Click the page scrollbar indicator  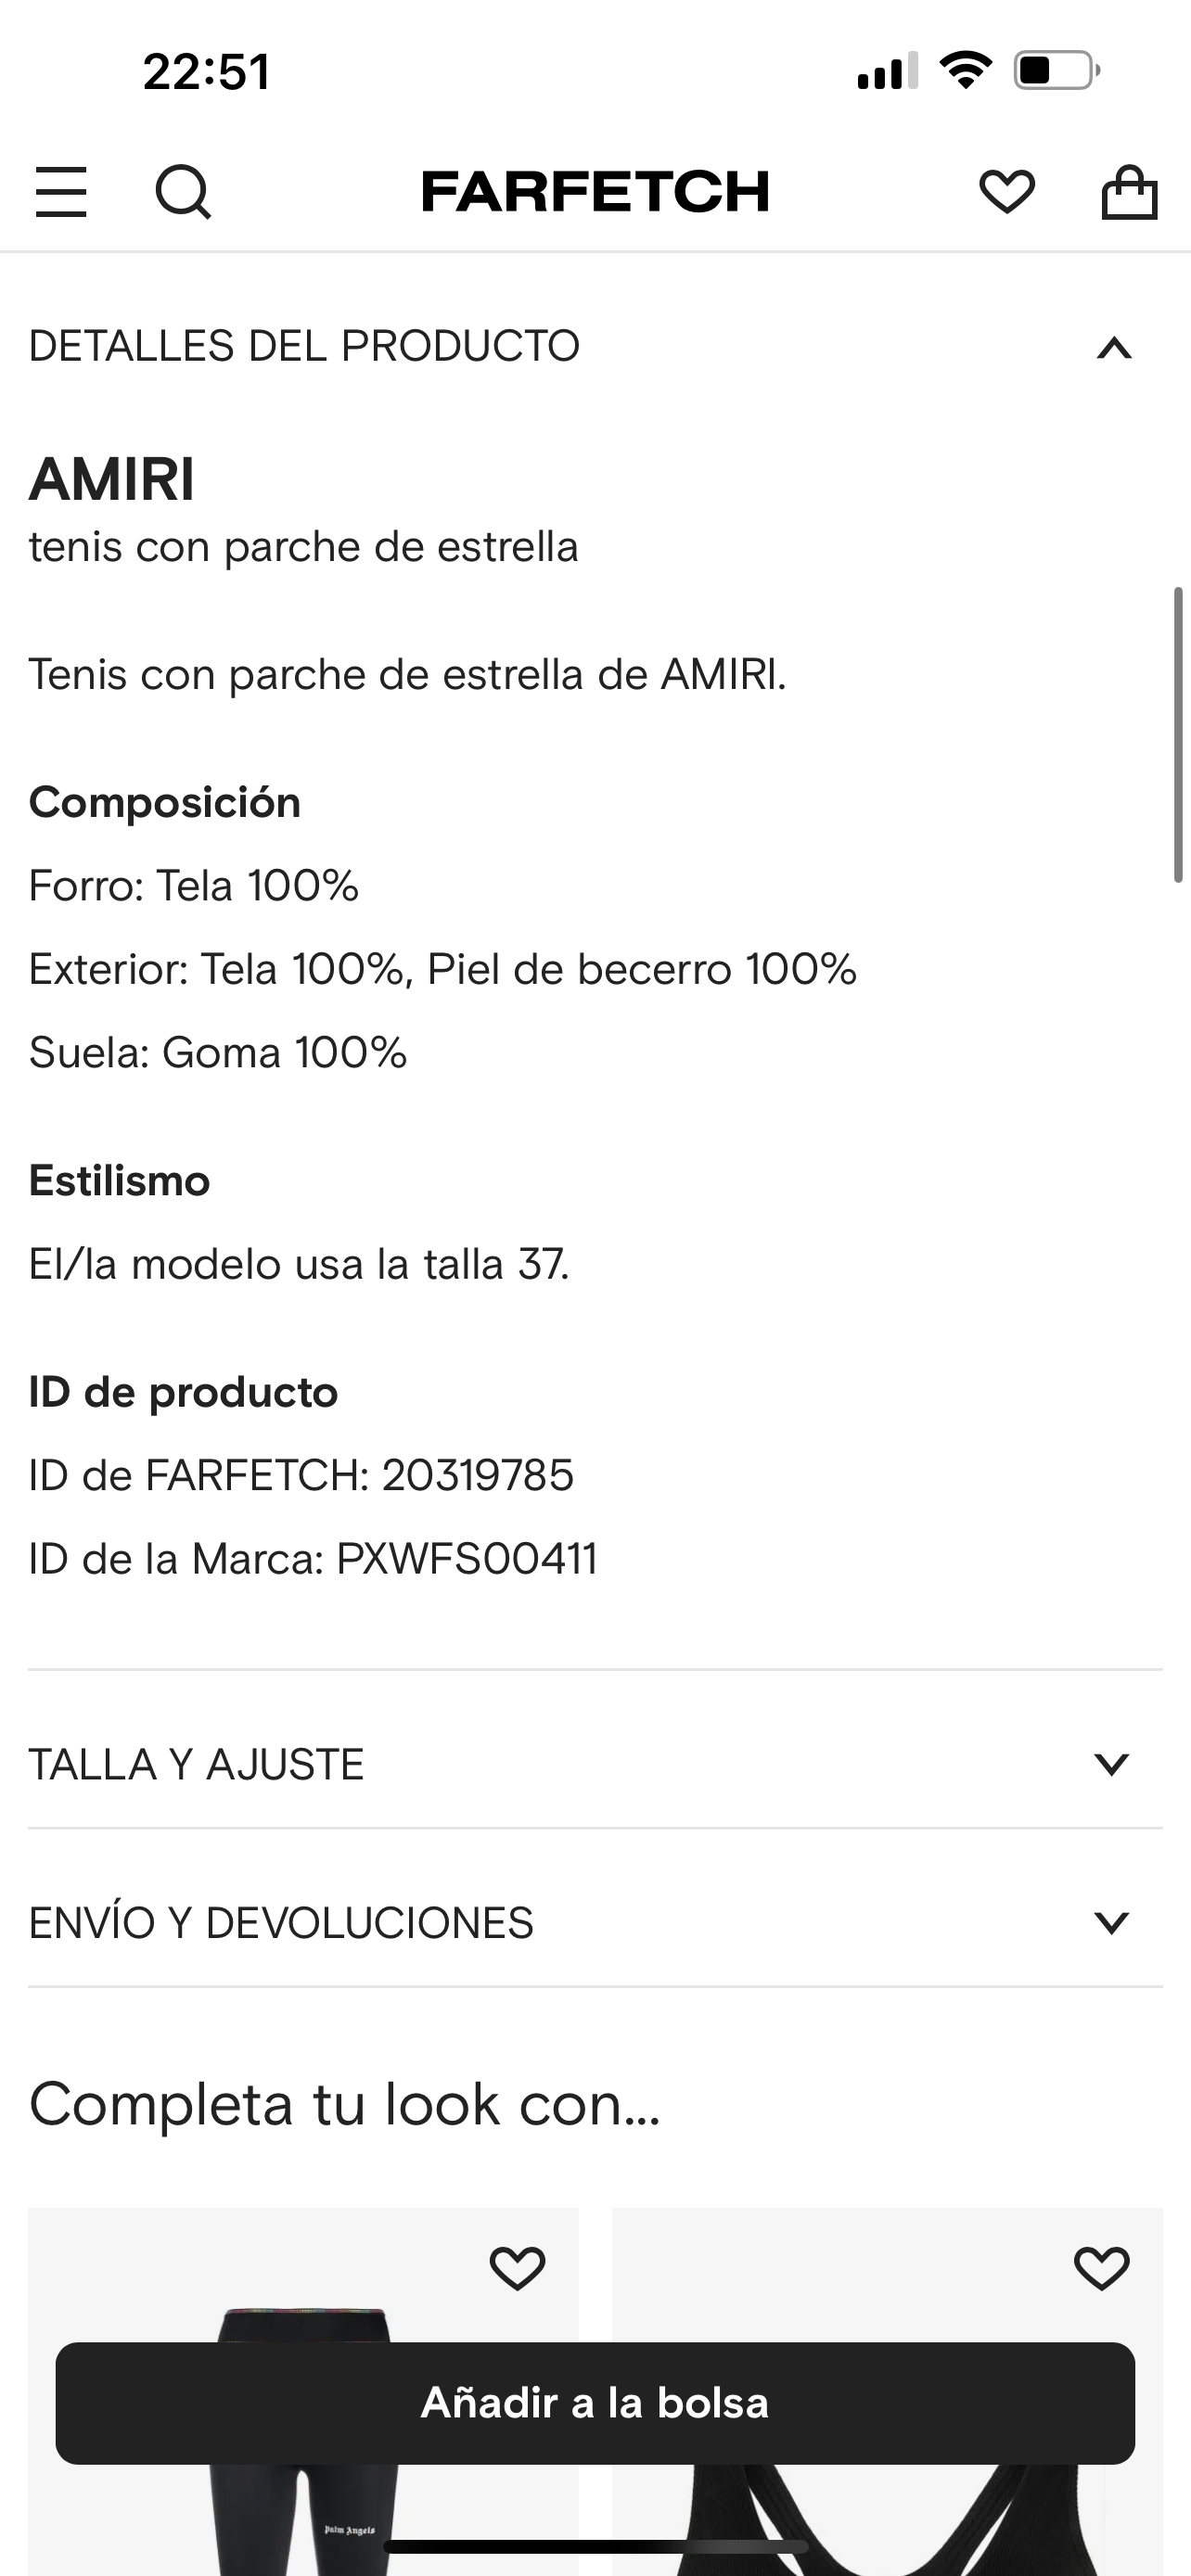tap(1179, 736)
